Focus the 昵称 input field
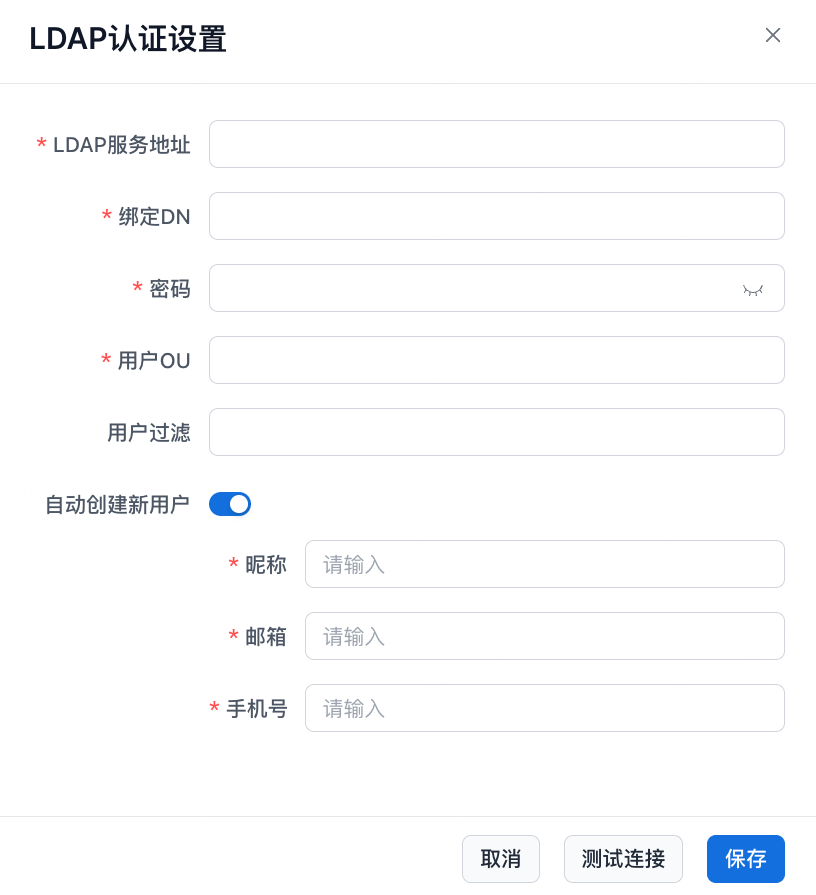The image size is (816, 895). coord(544,564)
